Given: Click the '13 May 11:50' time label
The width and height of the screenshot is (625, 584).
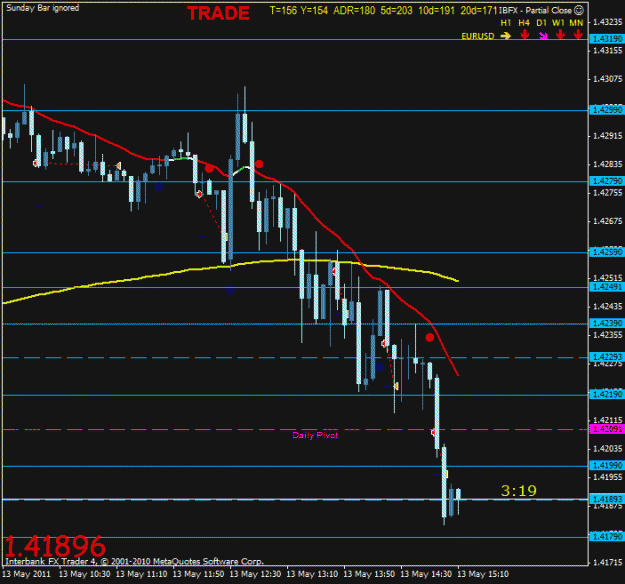Looking at the screenshot, I should 199,574.
